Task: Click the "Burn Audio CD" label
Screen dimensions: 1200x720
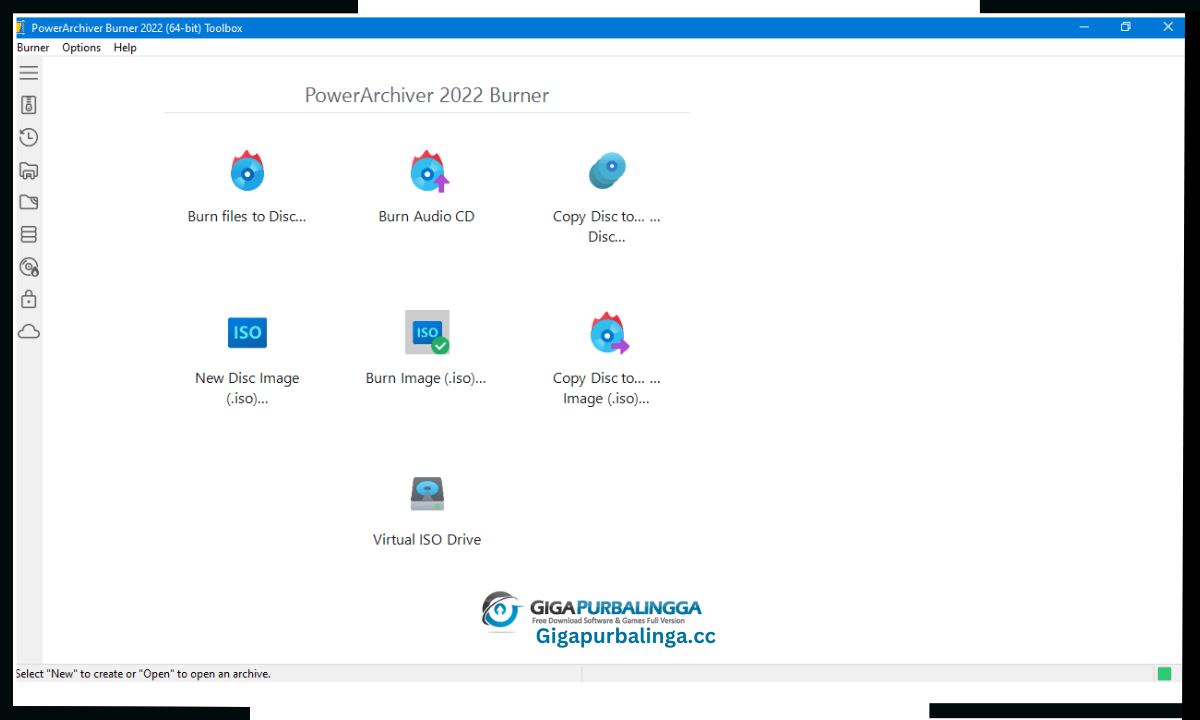Action: [427, 216]
